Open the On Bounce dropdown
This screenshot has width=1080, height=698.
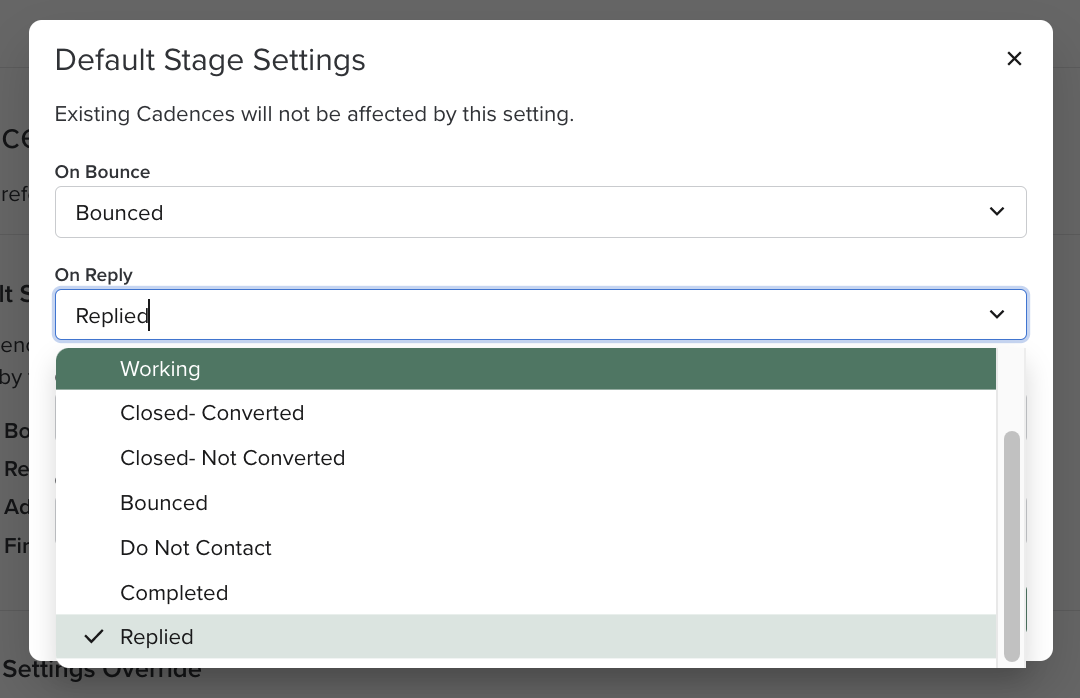click(x=541, y=212)
